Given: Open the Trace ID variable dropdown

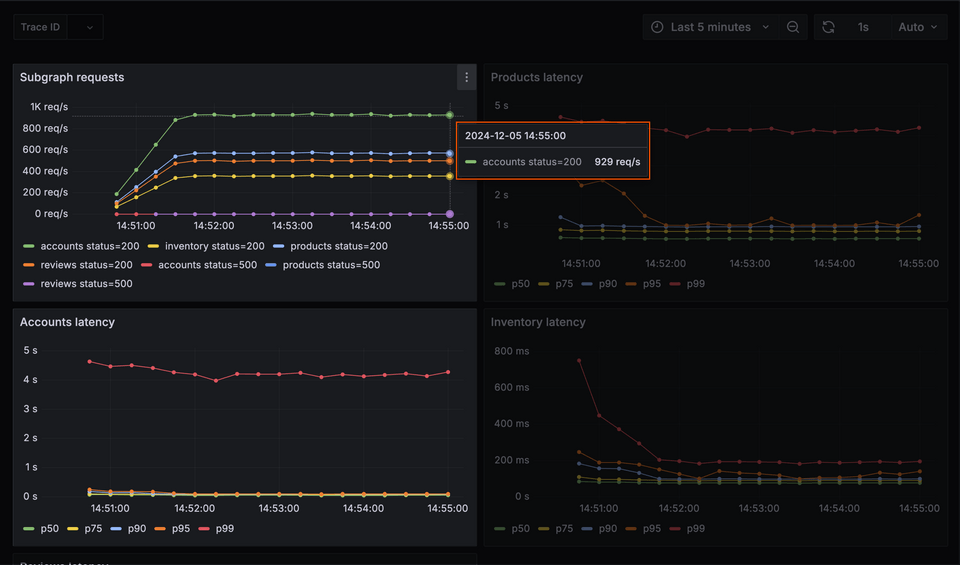Looking at the screenshot, I should pyautogui.click(x=85, y=27).
